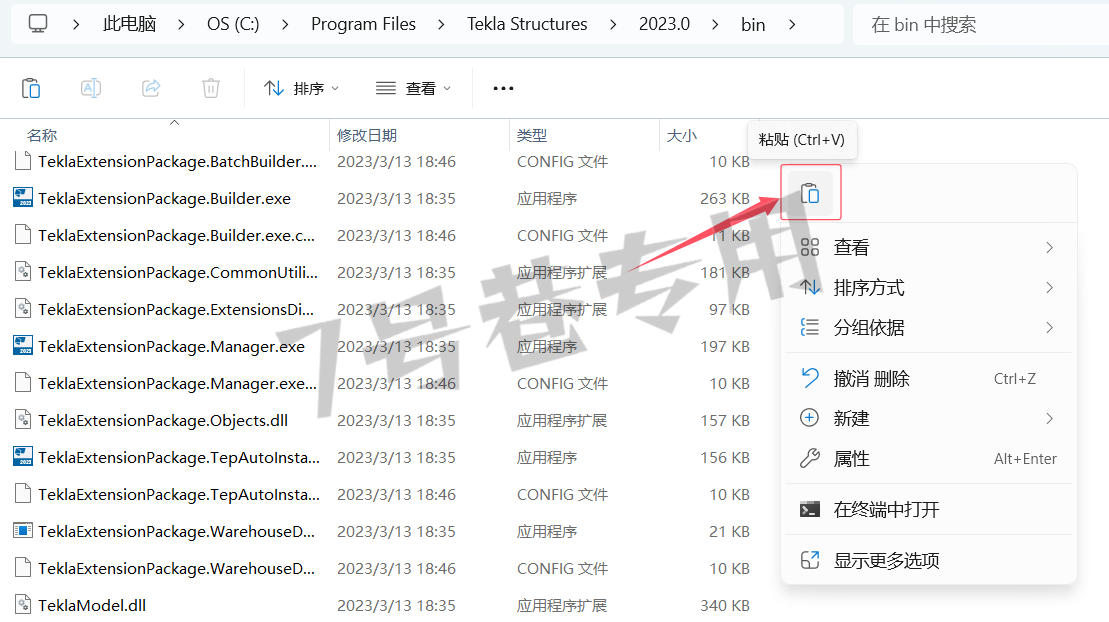The height and width of the screenshot is (622, 1109).
Task: Click the rename icon in the toolbar
Action: click(91, 88)
